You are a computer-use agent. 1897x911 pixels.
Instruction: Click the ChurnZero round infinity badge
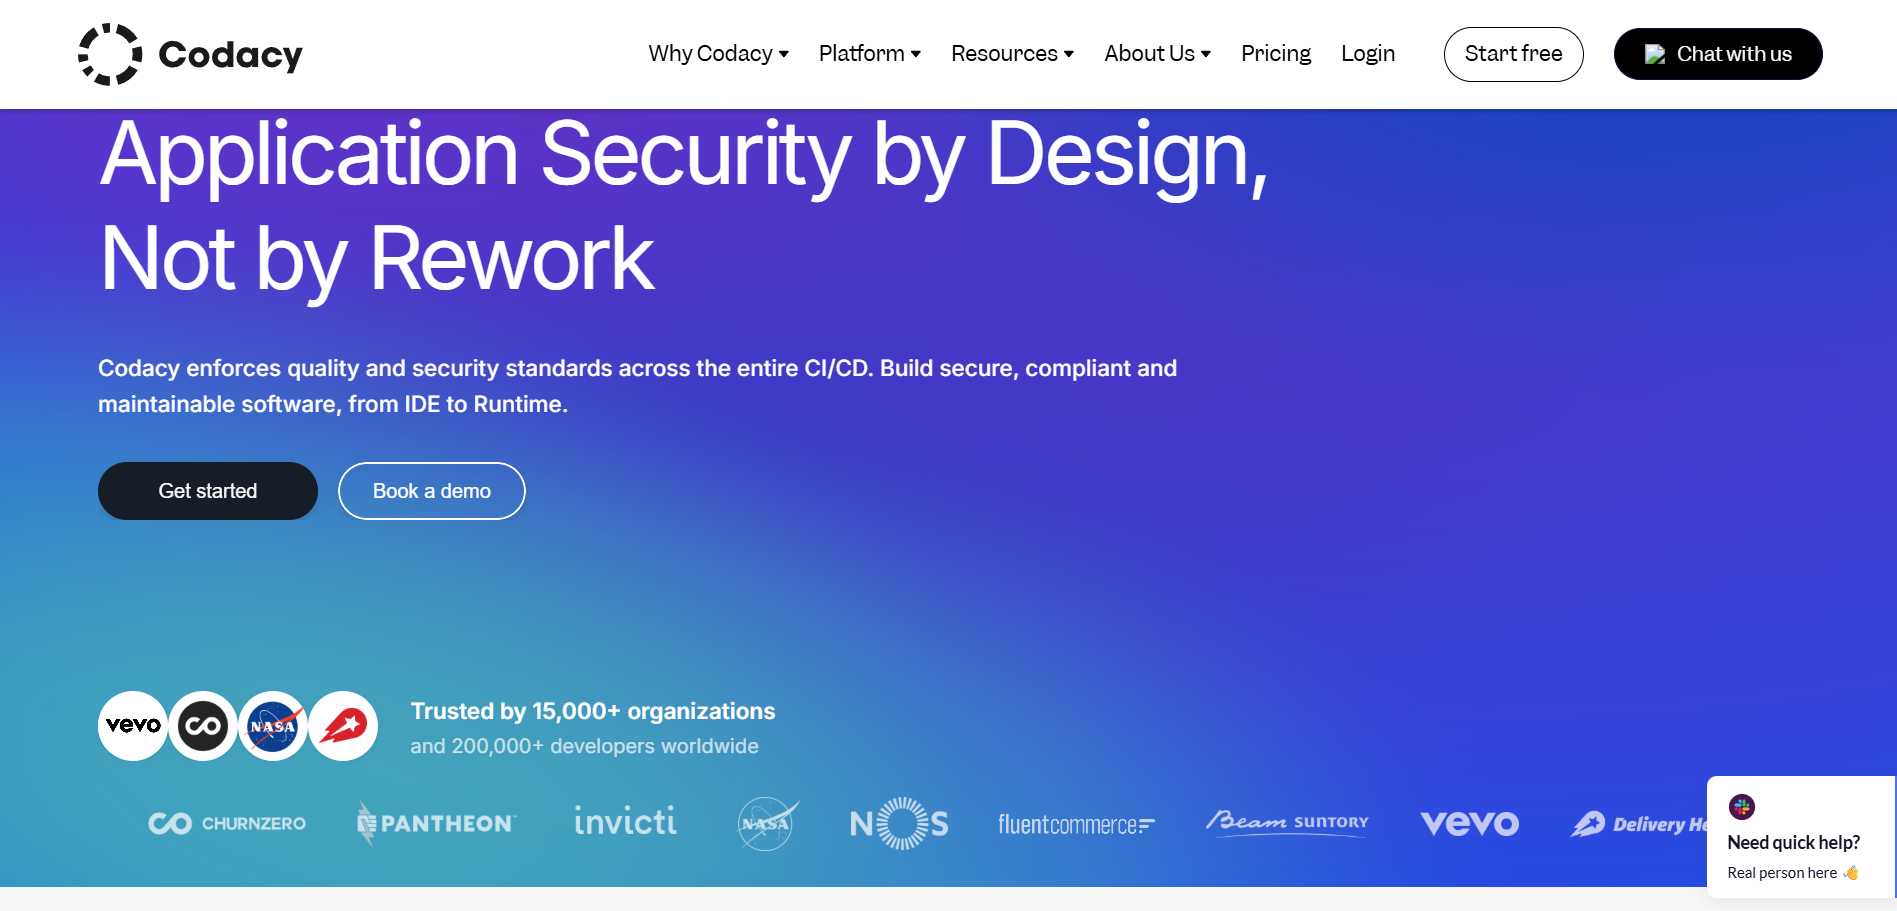pos(203,726)
